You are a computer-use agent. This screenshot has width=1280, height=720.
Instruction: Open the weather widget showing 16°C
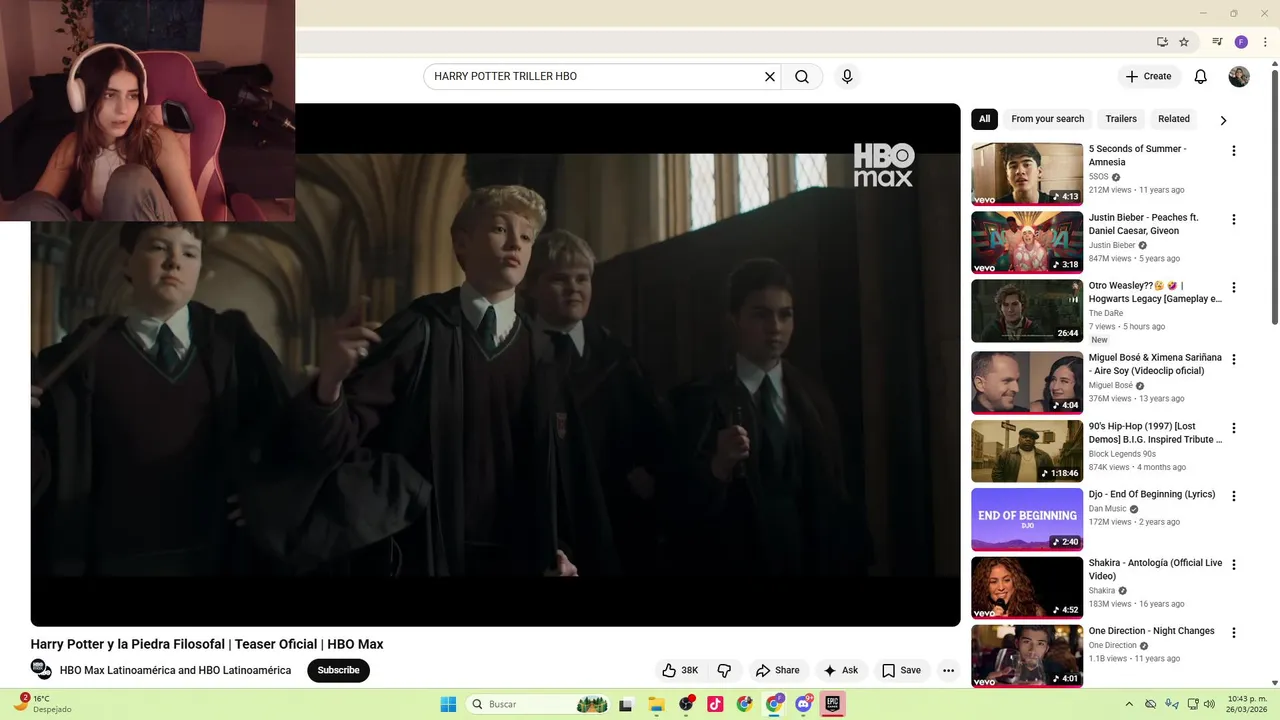[43, 704]
